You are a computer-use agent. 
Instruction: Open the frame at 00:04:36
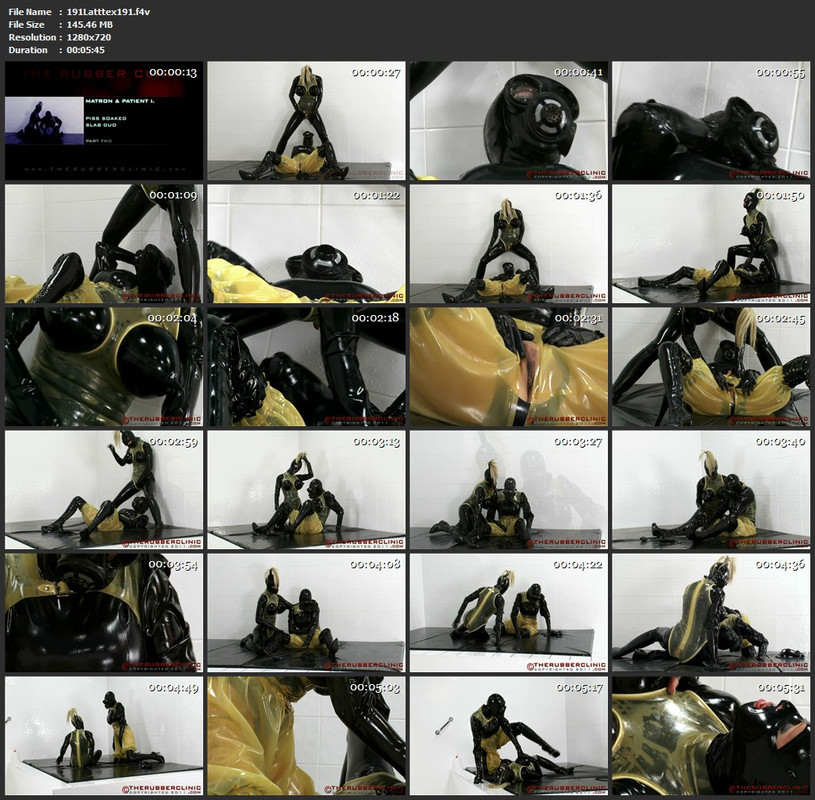point(711,613)
